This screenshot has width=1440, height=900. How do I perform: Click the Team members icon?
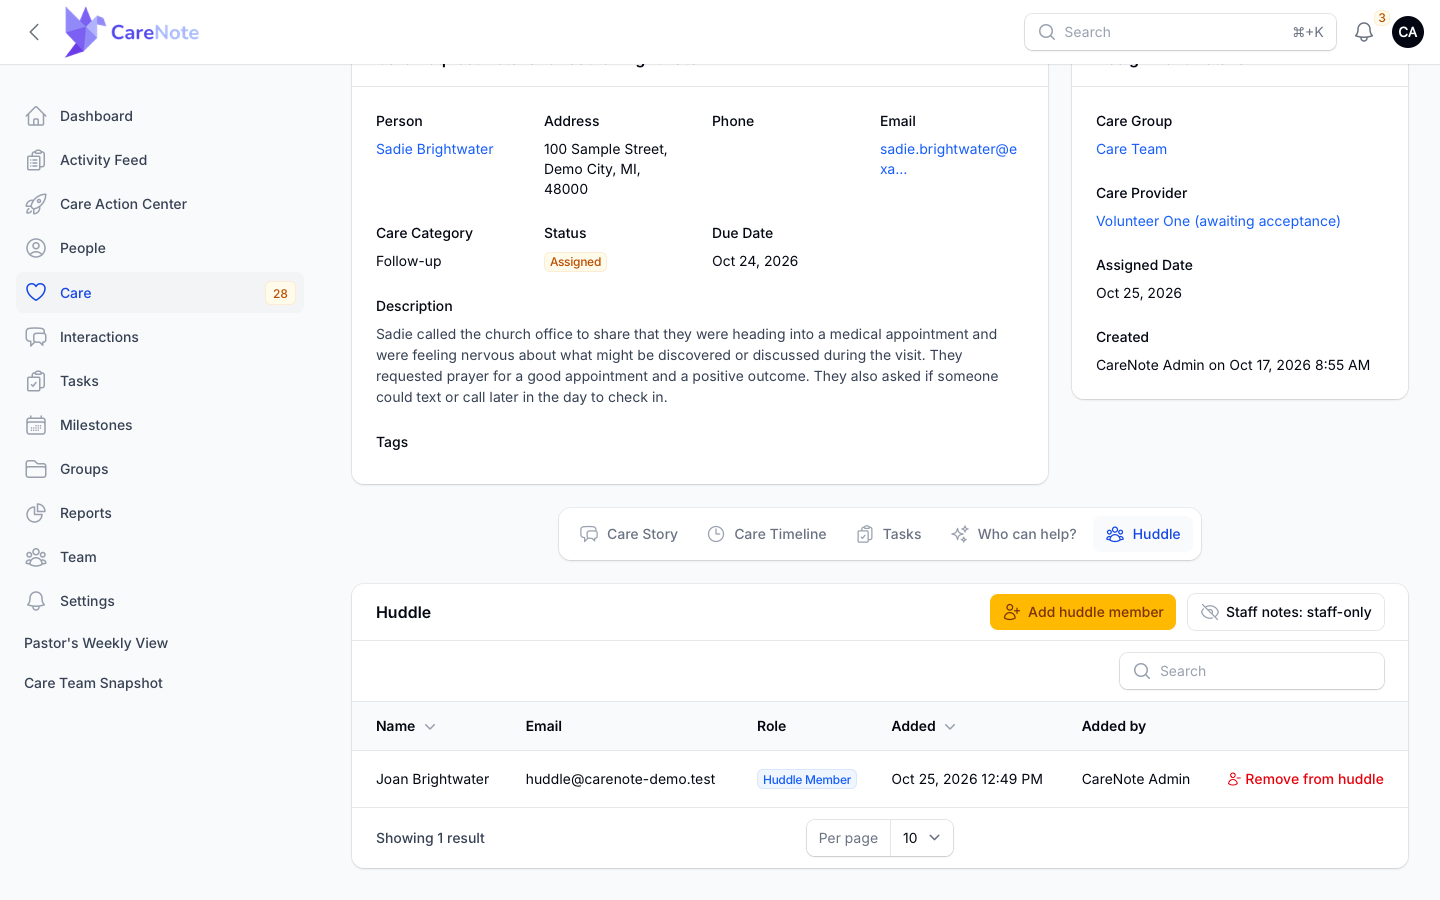click(x=36, y=557)
